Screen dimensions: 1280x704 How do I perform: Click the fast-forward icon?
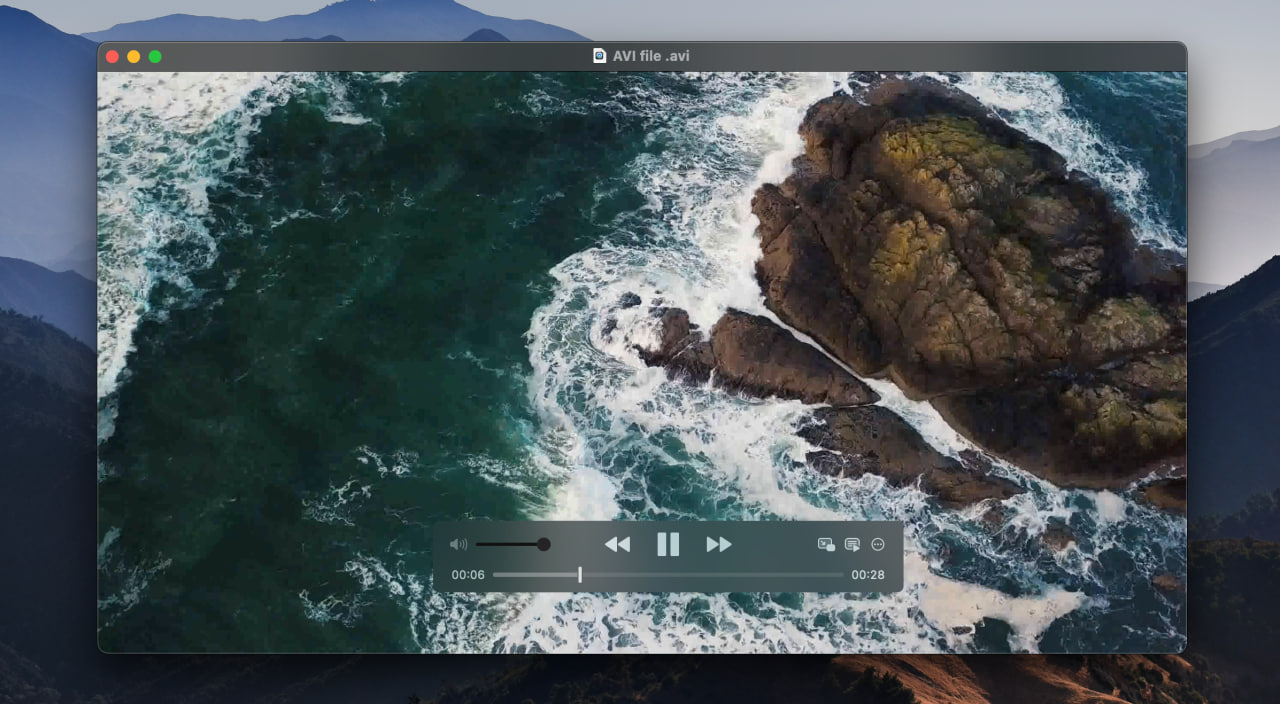pyautogui.click(x=718, y=543)
